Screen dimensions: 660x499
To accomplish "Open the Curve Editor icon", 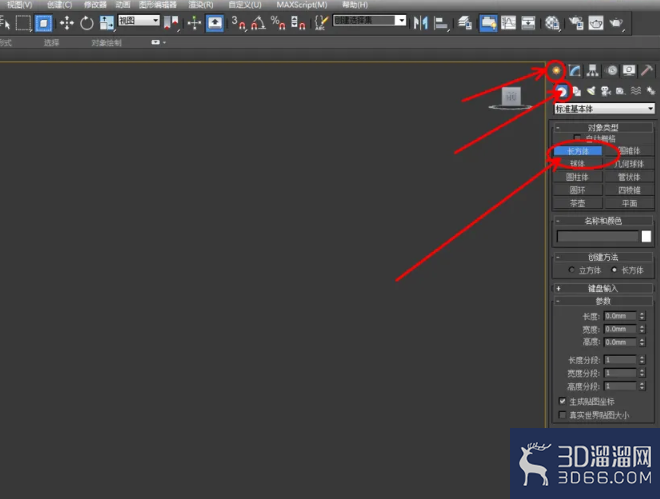I will click(x=508, y=23).
